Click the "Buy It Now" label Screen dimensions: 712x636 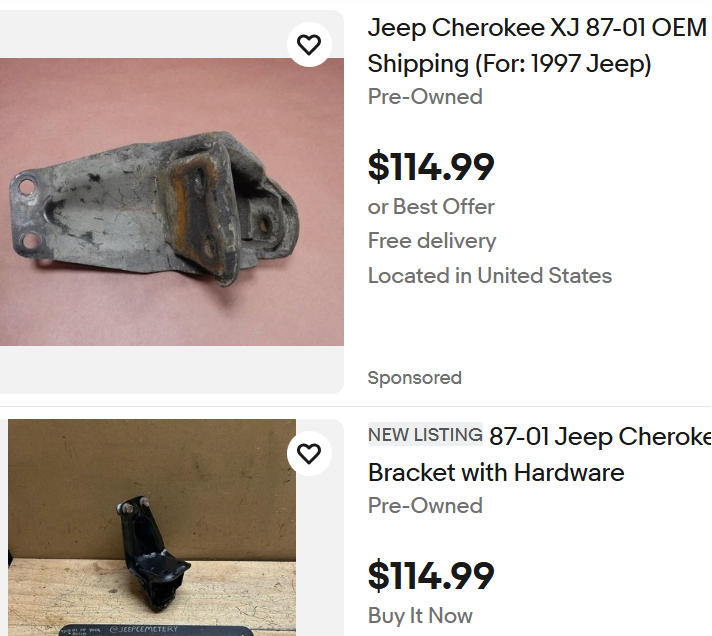click(420, 616)
